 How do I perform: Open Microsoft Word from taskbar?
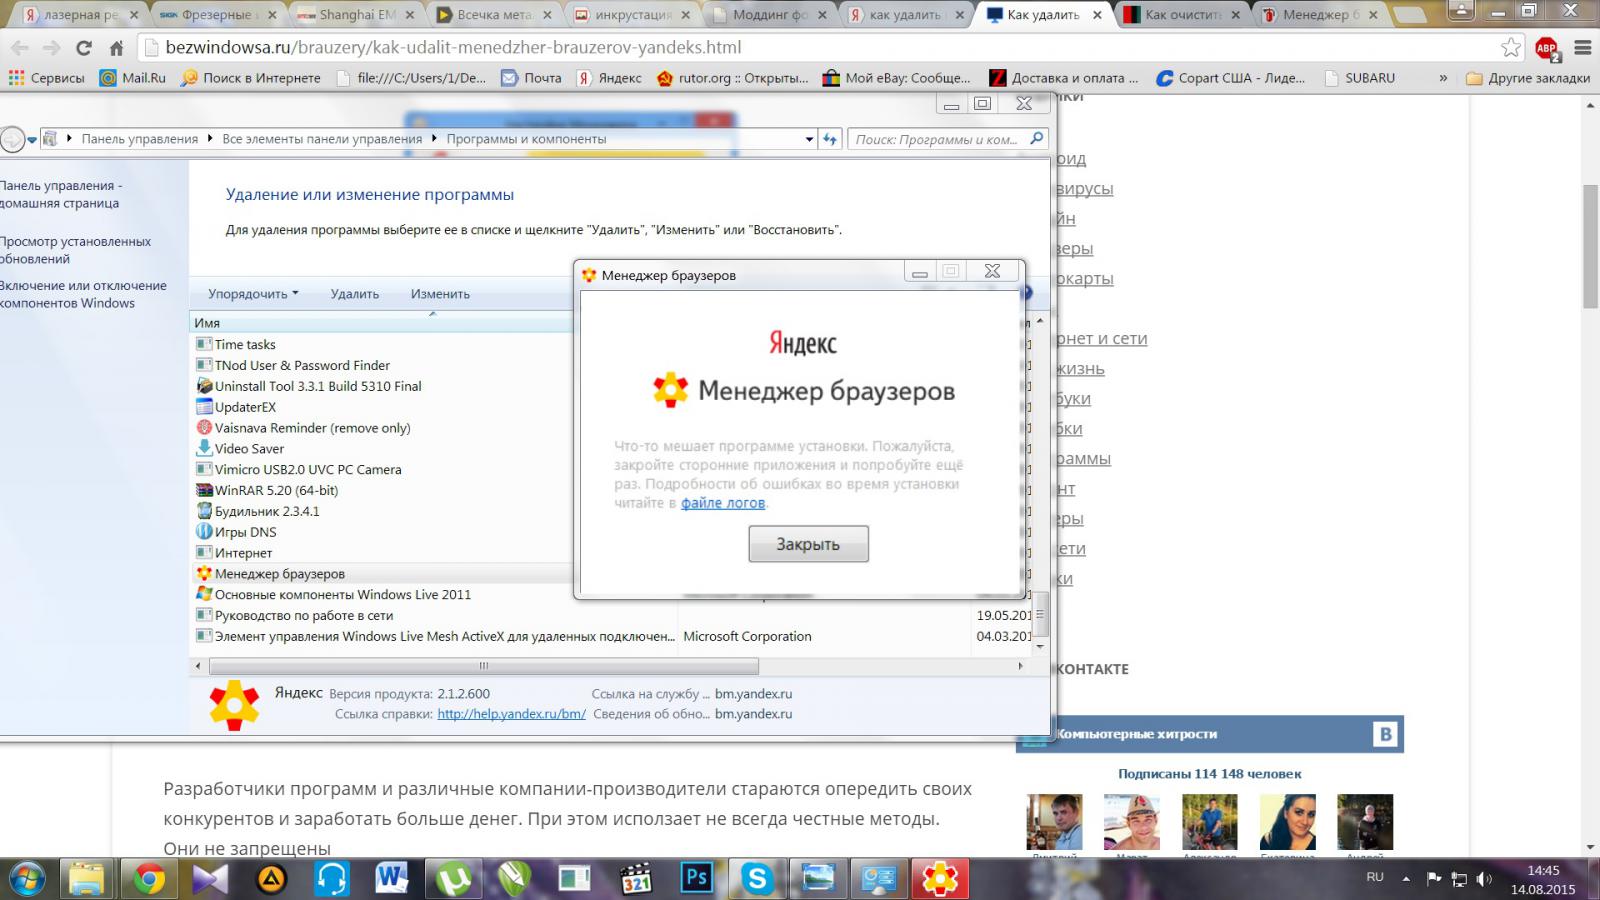pyautogui.click(x=393, y=879)
